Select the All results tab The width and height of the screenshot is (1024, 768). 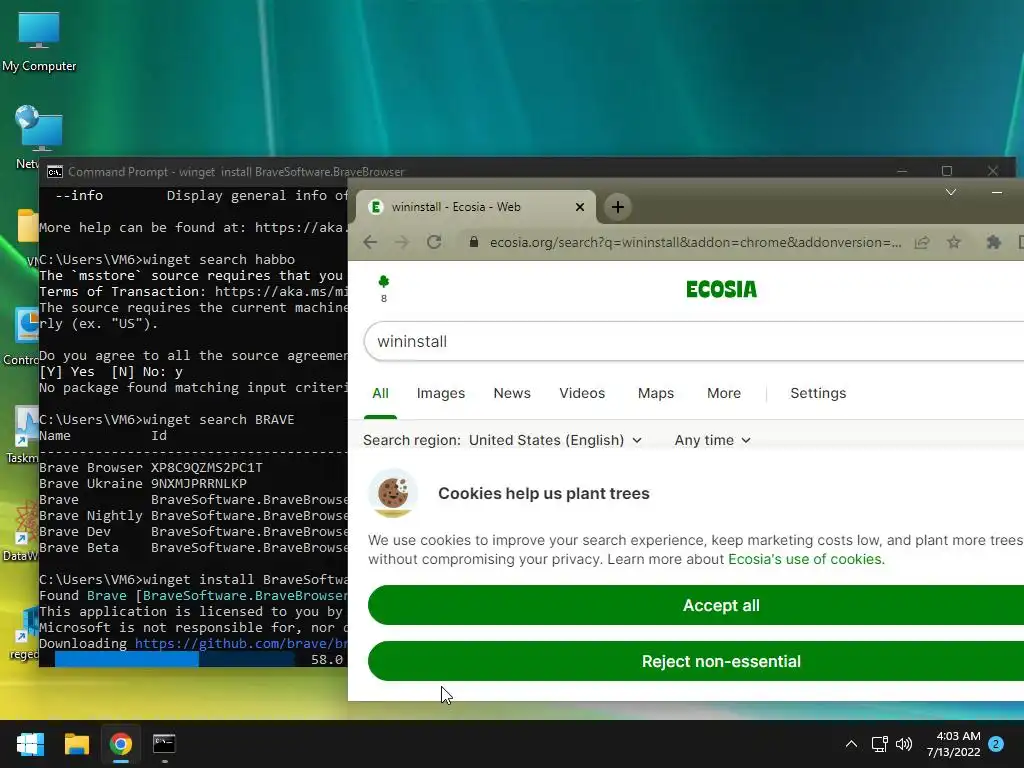click(380, 393)
